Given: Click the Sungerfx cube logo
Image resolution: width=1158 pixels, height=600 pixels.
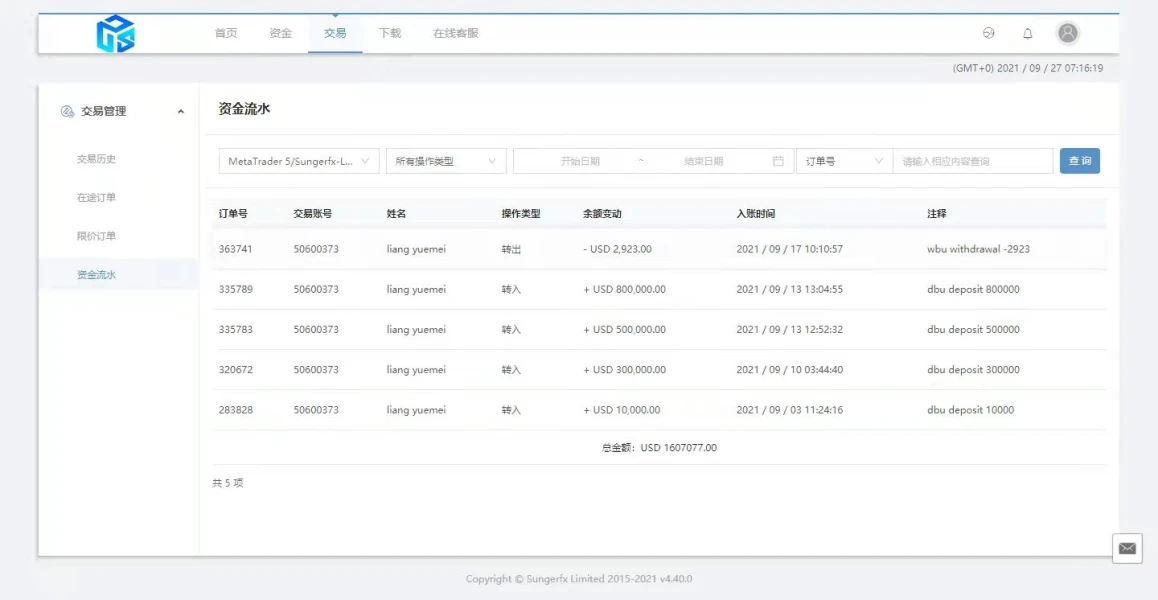Looking at the screenshot, I should click(115, 34).
